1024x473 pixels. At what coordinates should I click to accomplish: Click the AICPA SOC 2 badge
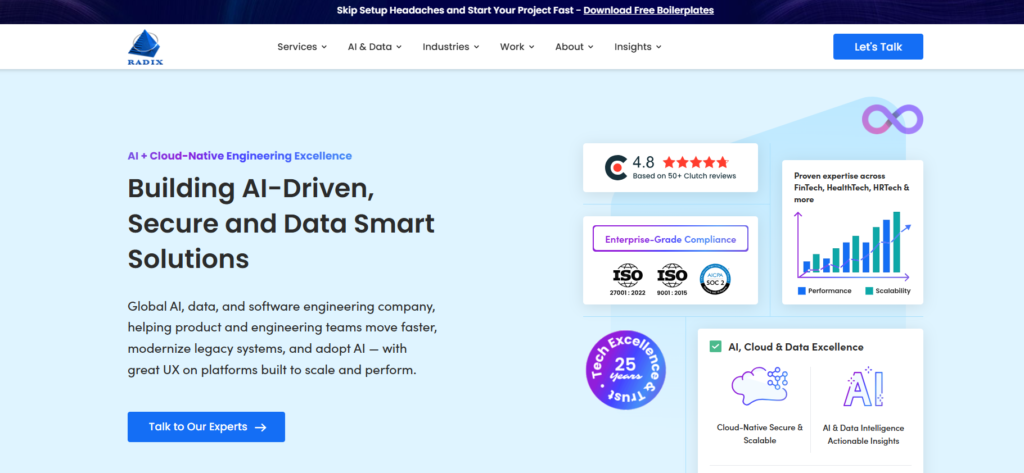(x=716, y=277)
